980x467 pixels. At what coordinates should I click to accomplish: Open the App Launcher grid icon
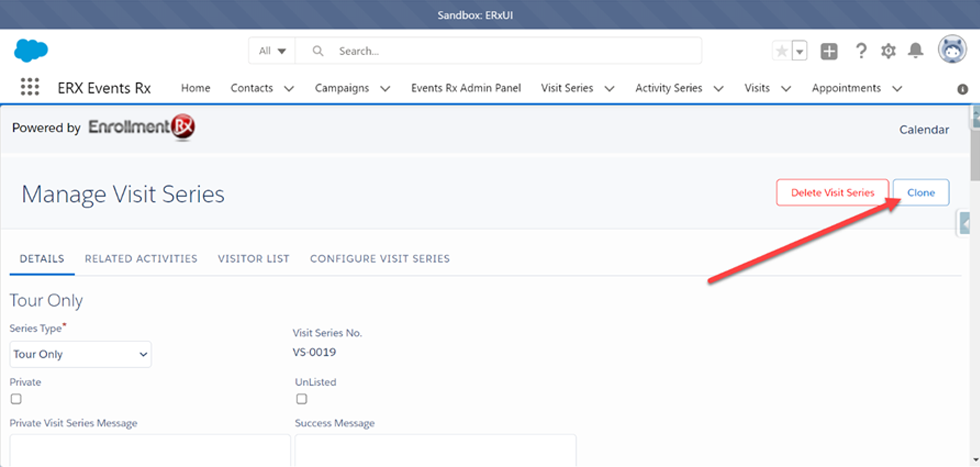30,88
